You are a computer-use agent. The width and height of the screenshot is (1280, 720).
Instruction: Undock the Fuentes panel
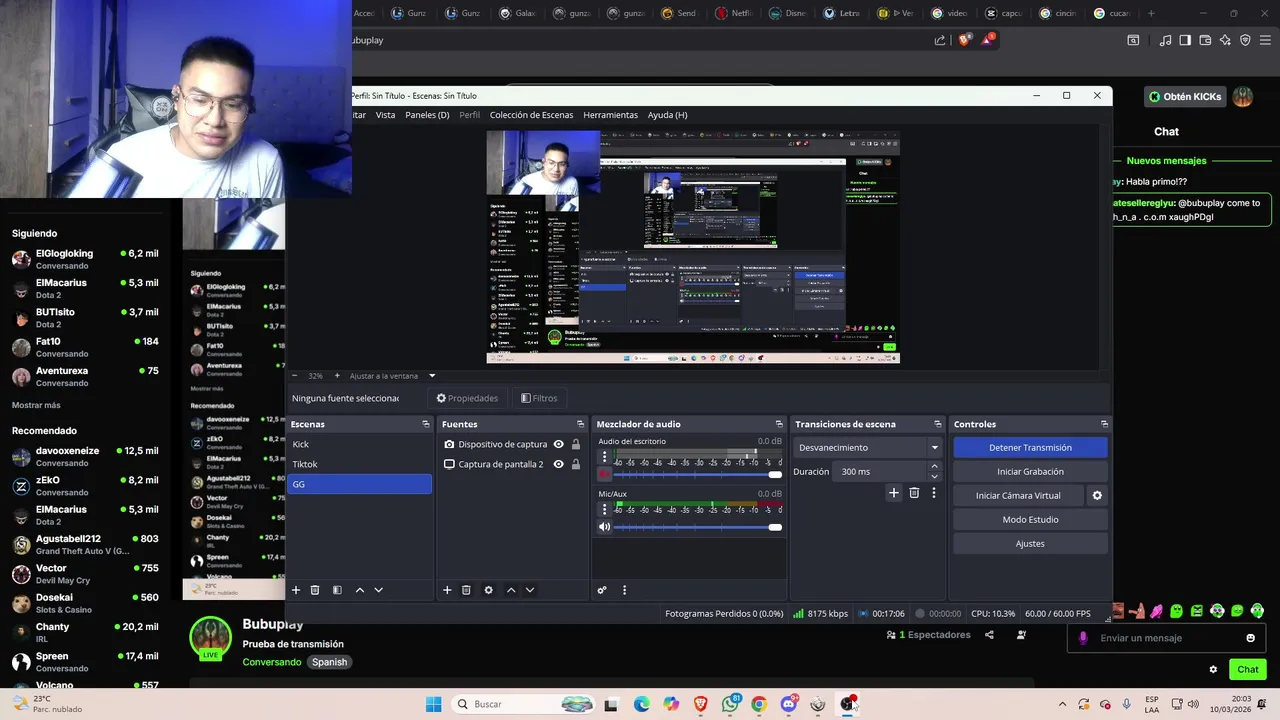click(x=580, y=424)
